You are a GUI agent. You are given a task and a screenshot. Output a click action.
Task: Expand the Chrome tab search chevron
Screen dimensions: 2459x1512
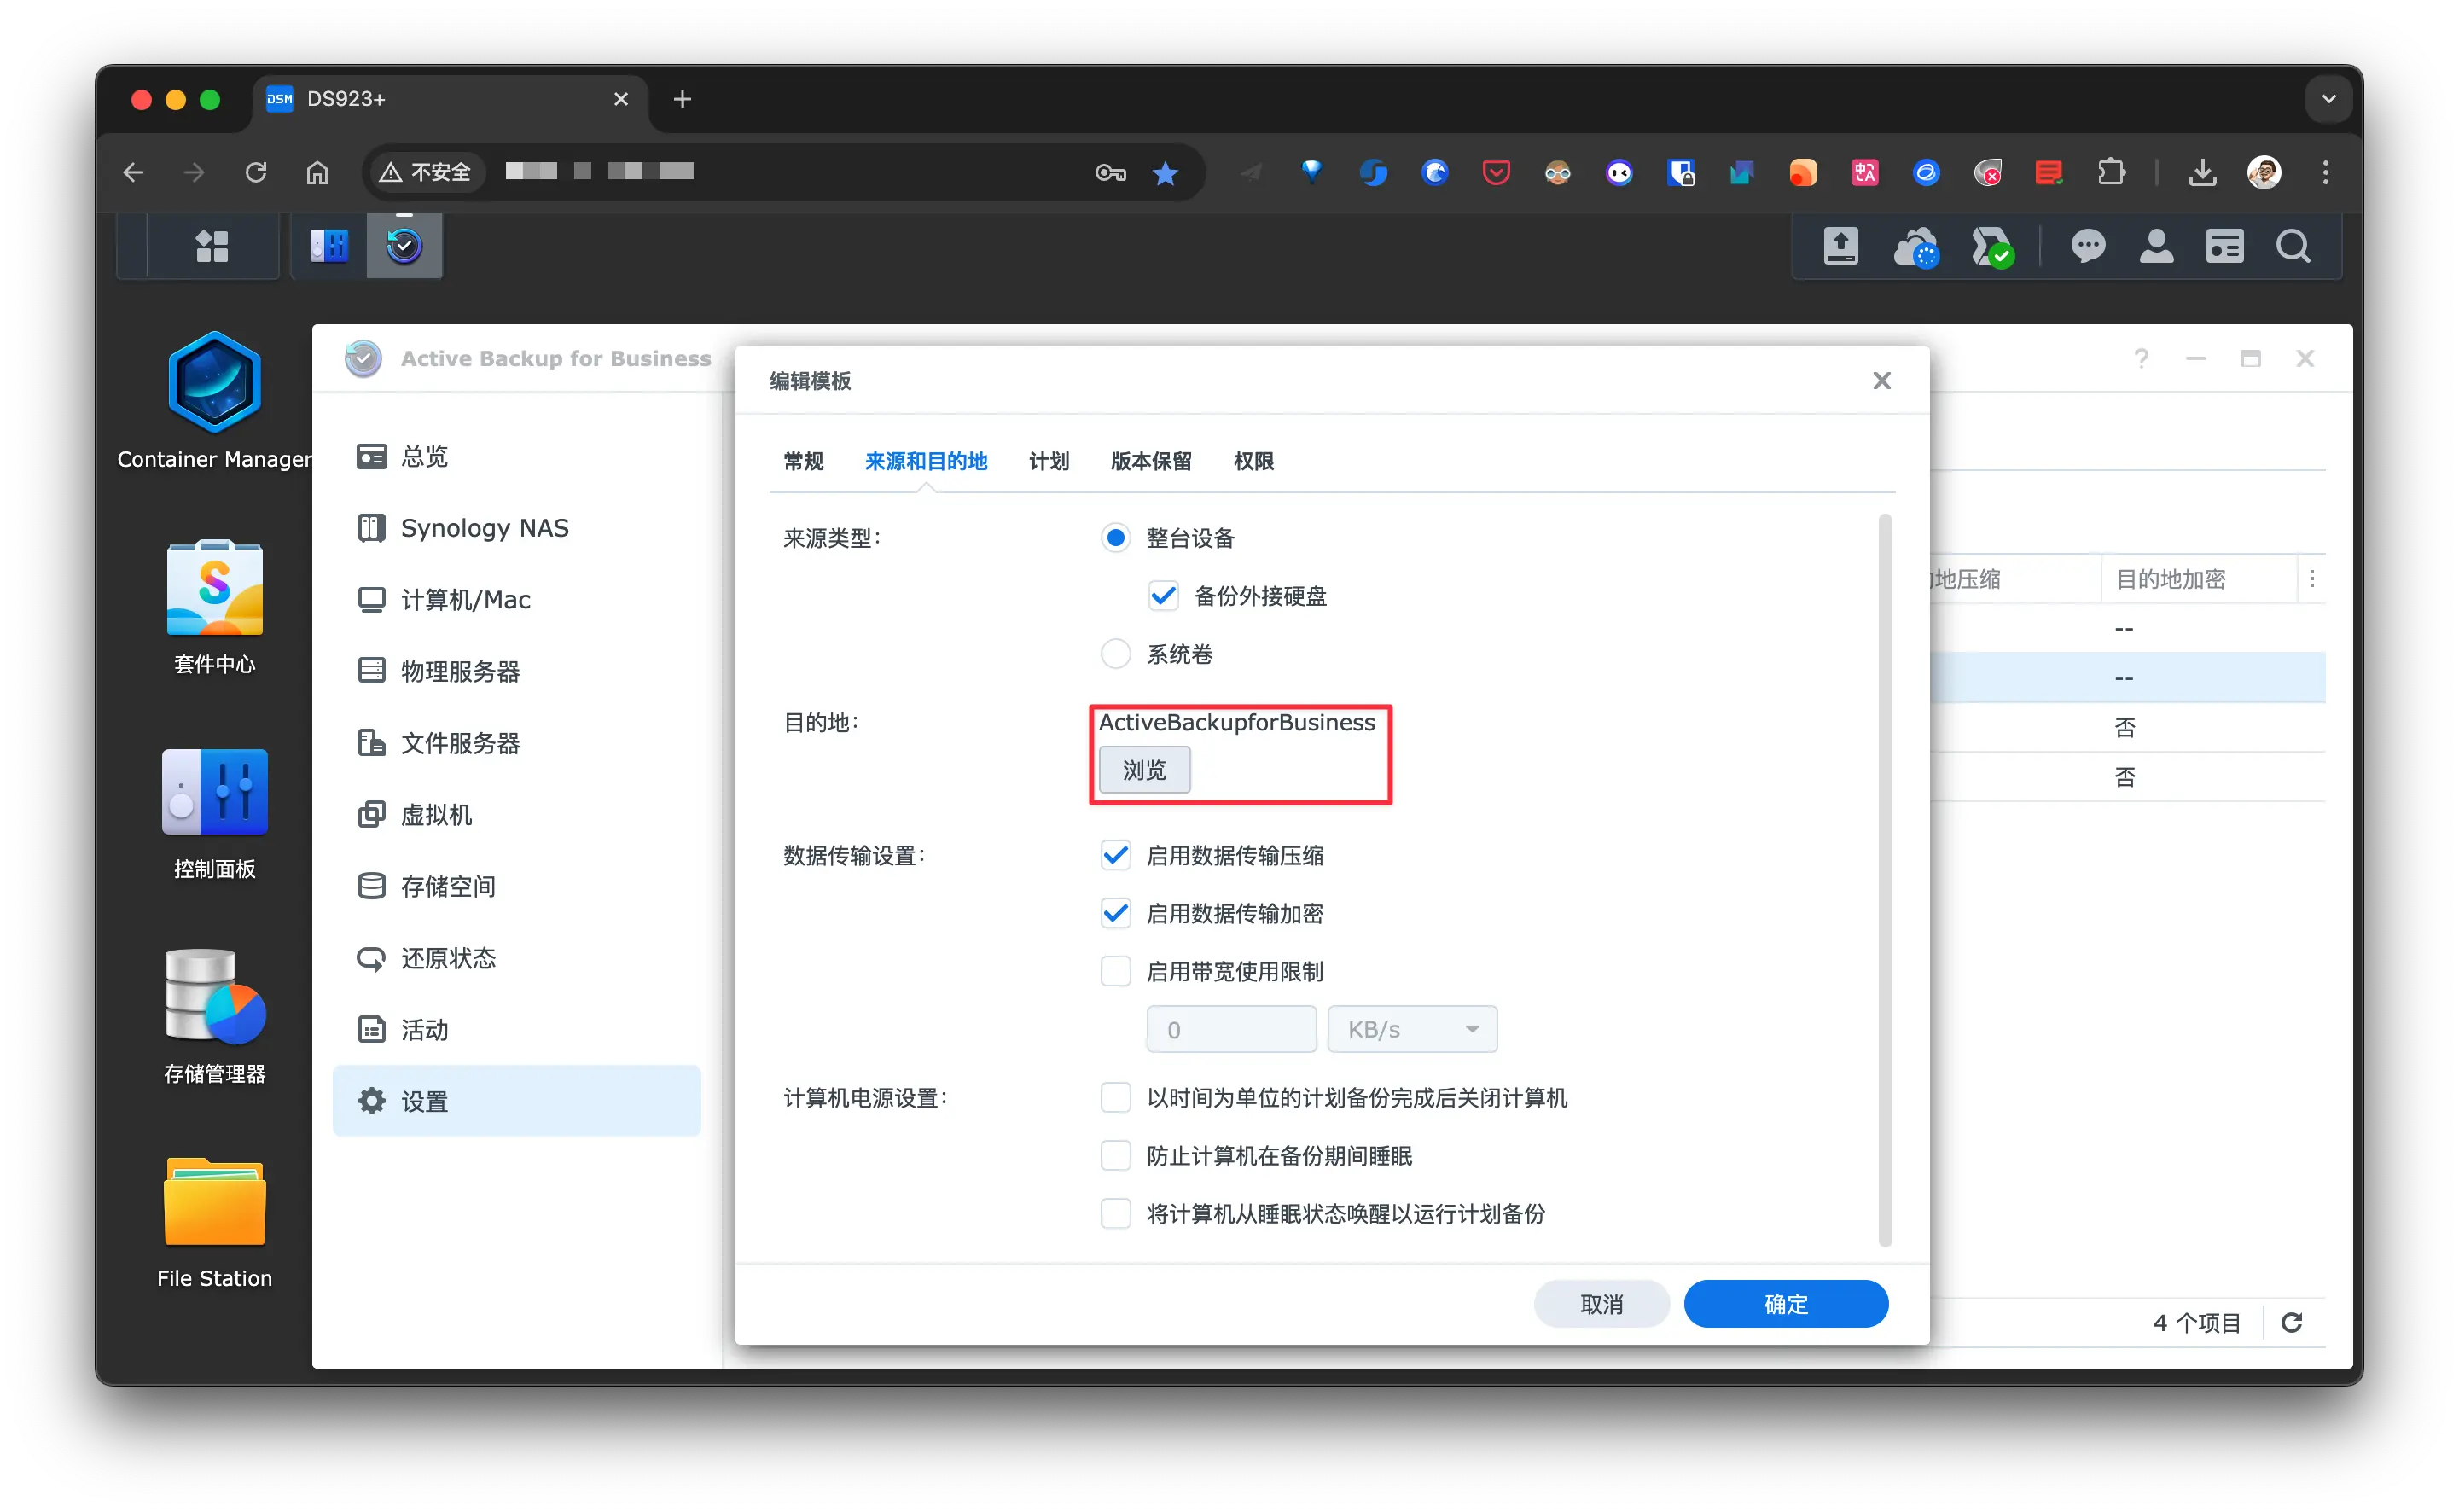pos(2328,99)
